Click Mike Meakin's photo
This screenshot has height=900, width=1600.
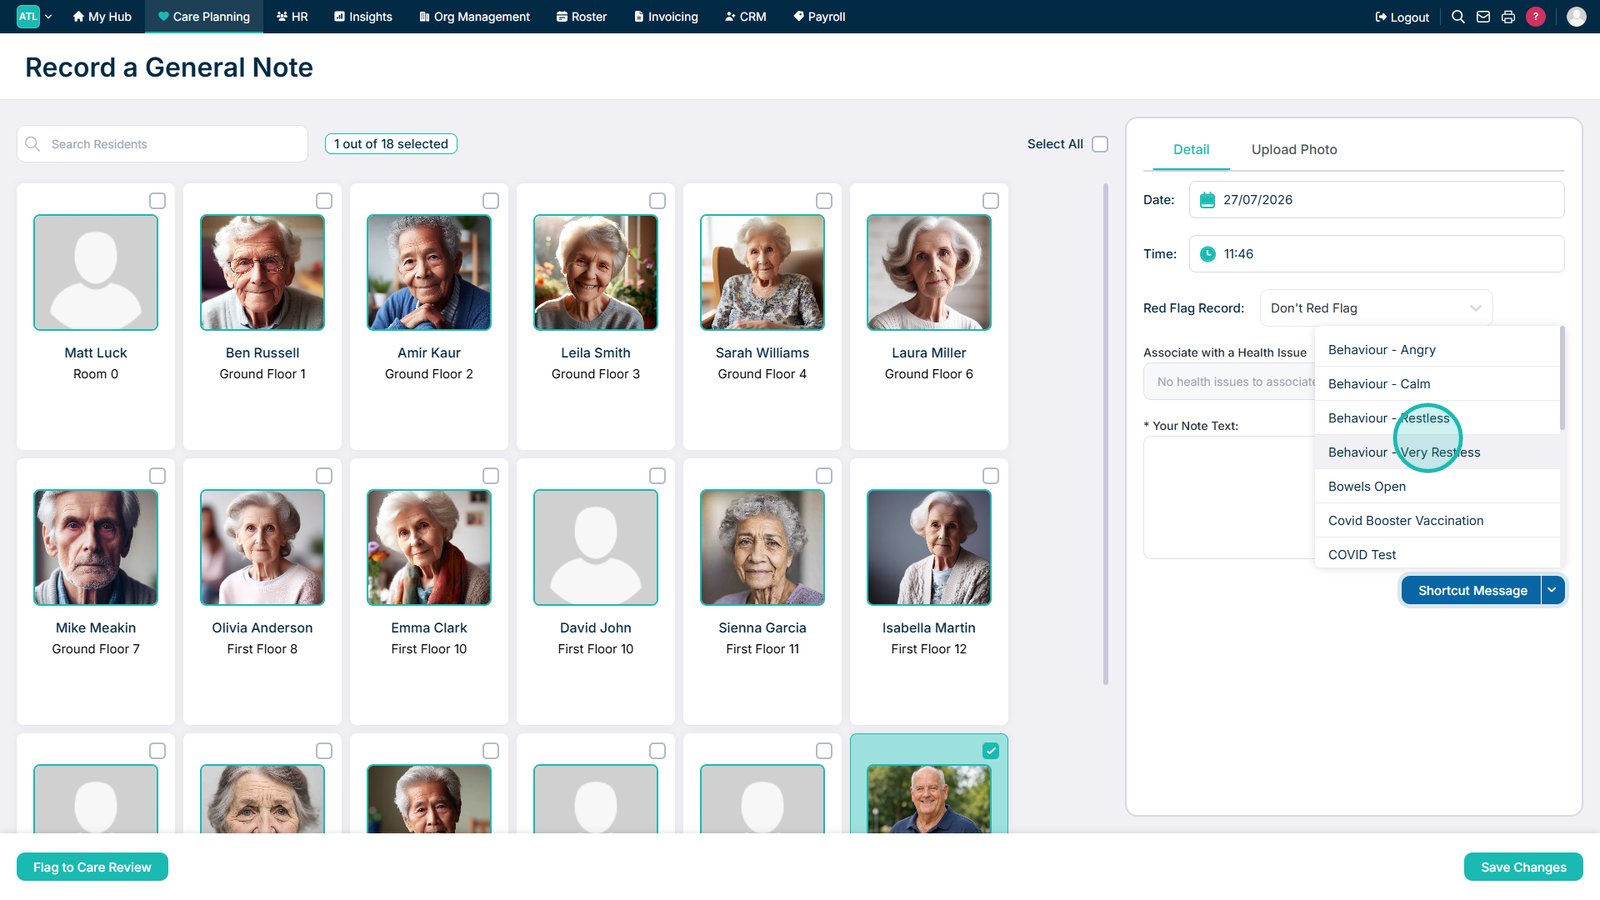tap(96, 547)
